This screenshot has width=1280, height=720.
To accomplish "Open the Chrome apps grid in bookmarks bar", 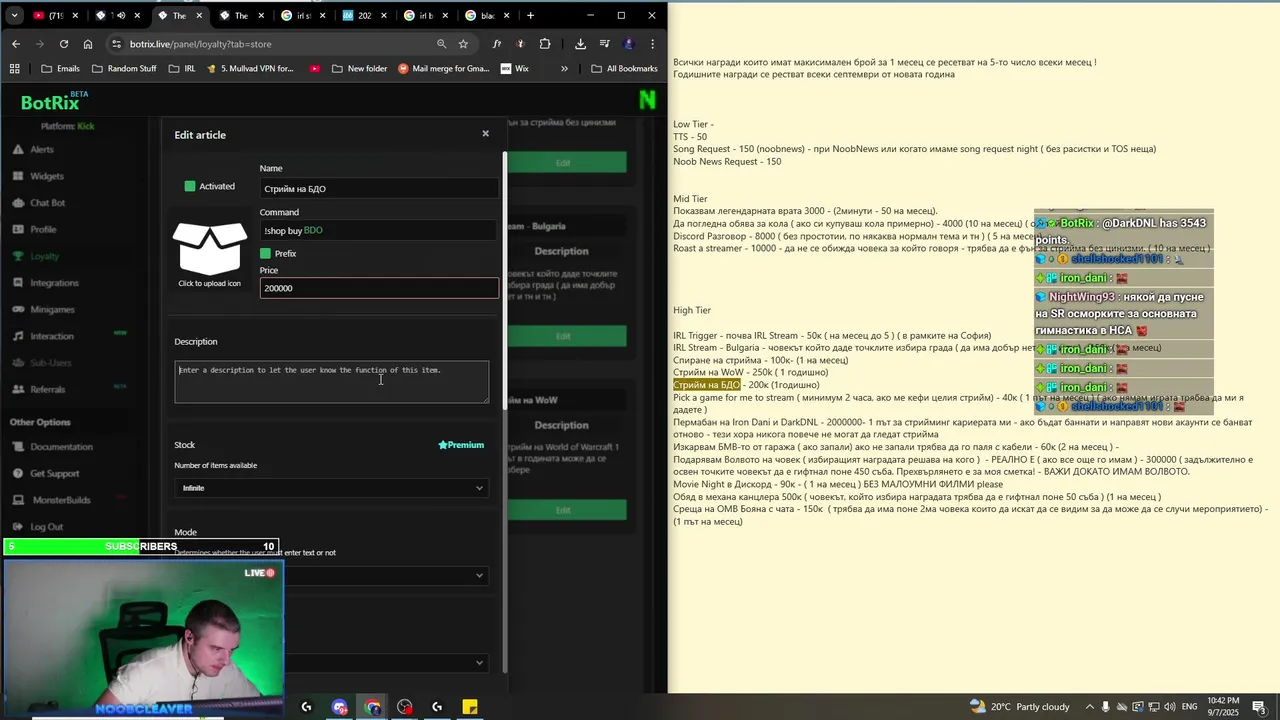I will click(x=14, y=69).
